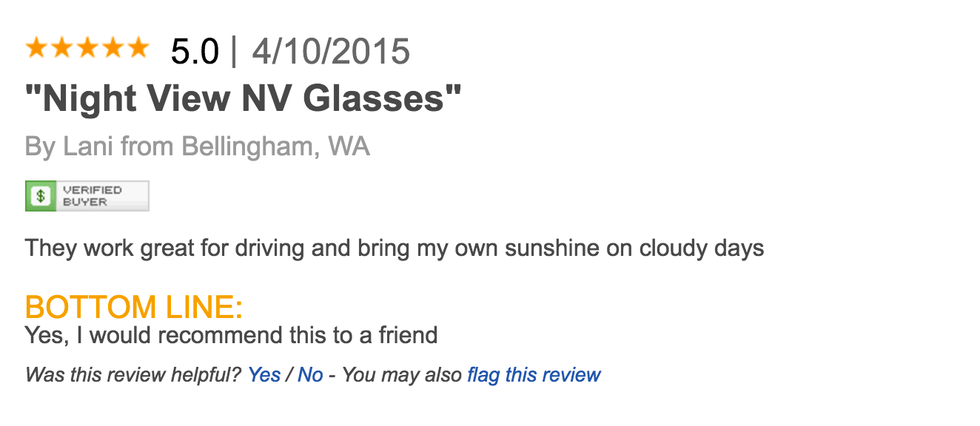Mark review unhelpful with No link
Image resolution: width=980 pixels, height=426 pixels.
[310, 376]
